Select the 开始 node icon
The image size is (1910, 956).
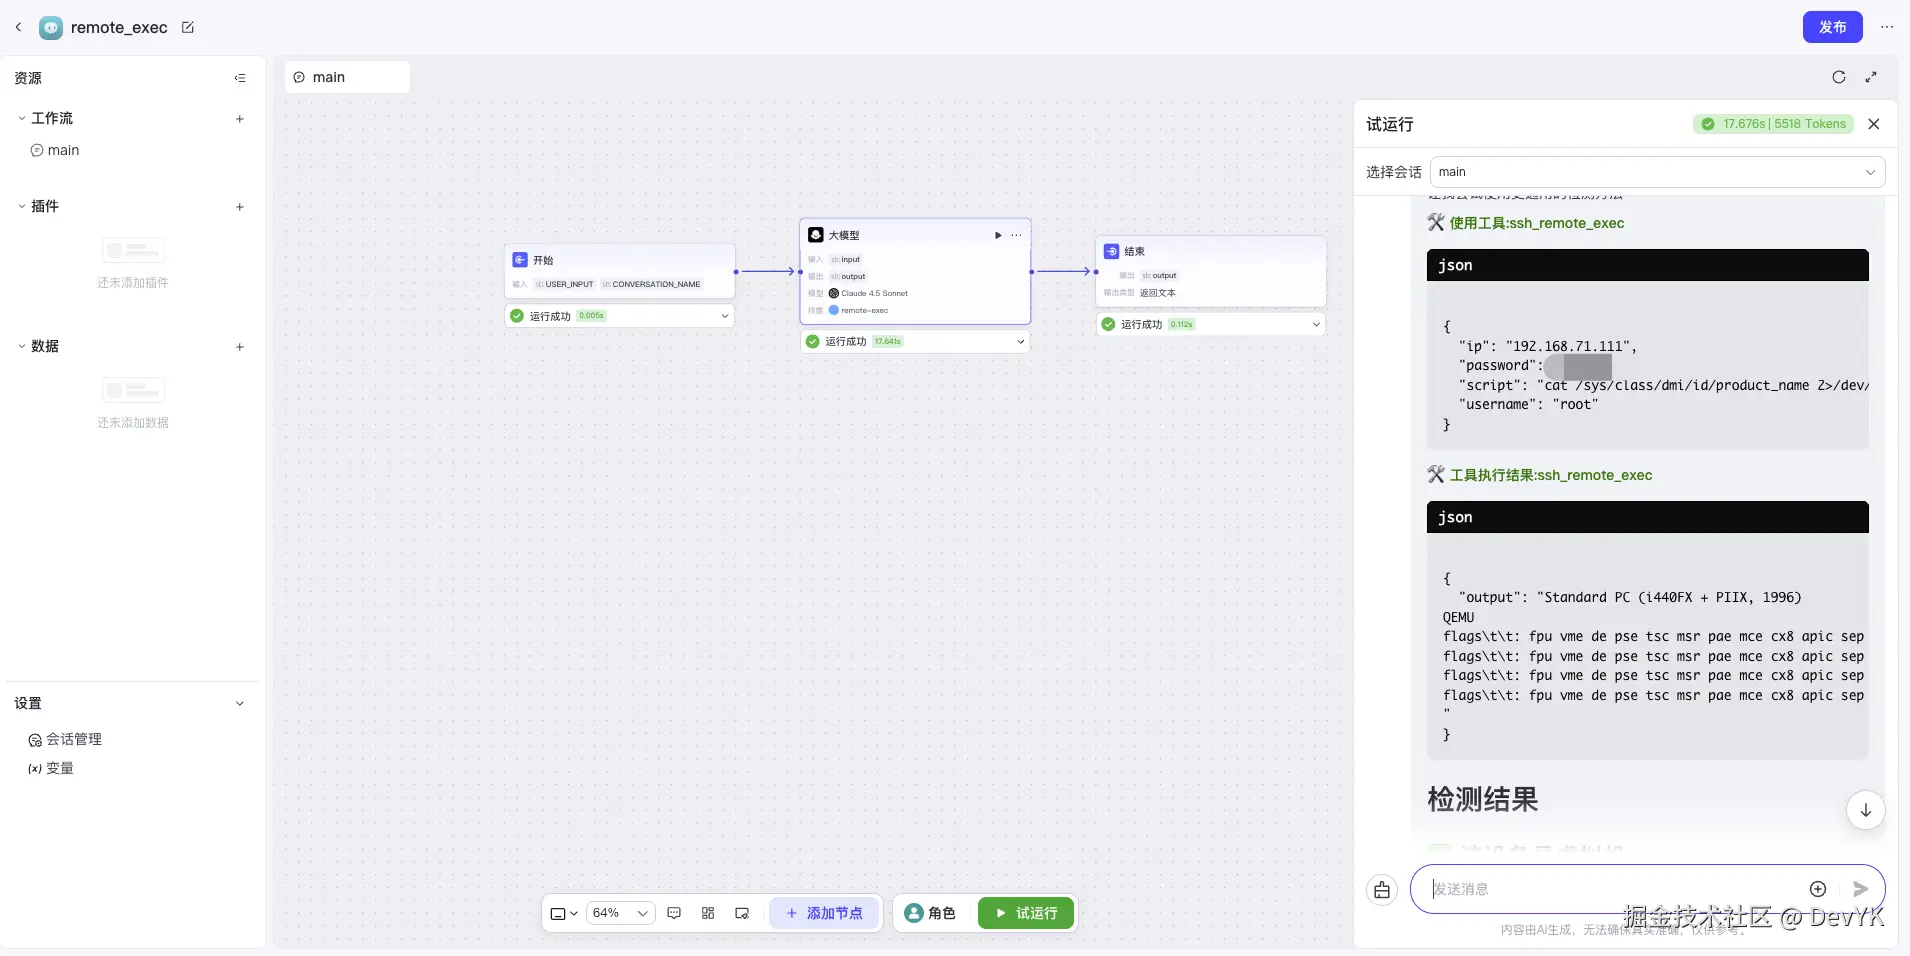pos(520,260)
